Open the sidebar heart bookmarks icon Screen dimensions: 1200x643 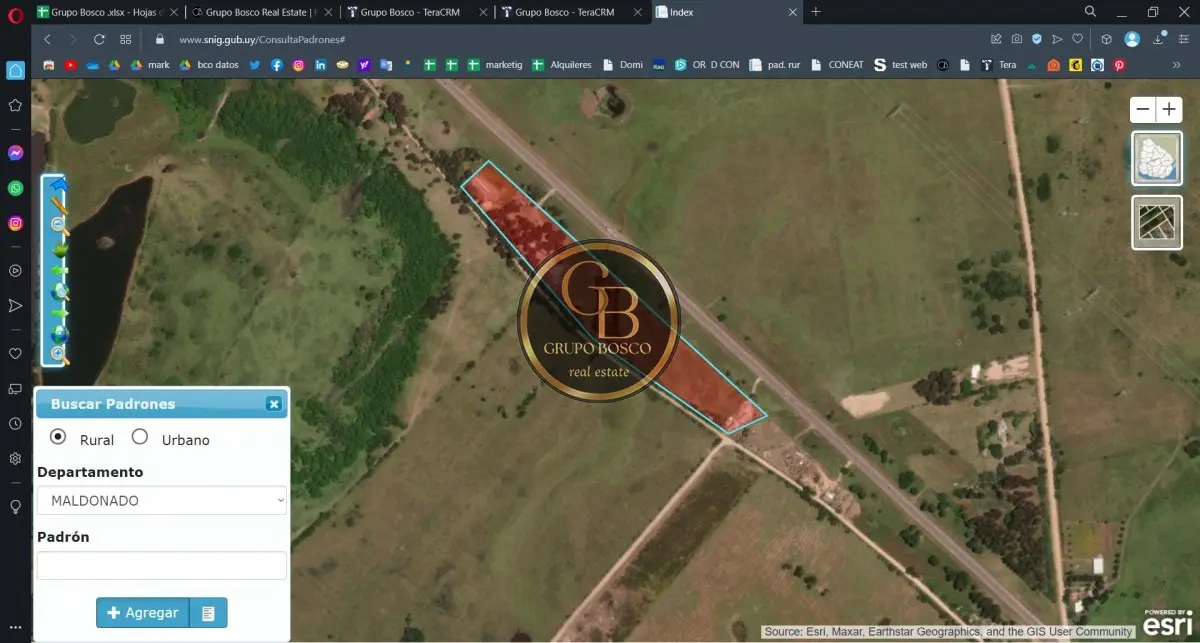pos(15,353)
